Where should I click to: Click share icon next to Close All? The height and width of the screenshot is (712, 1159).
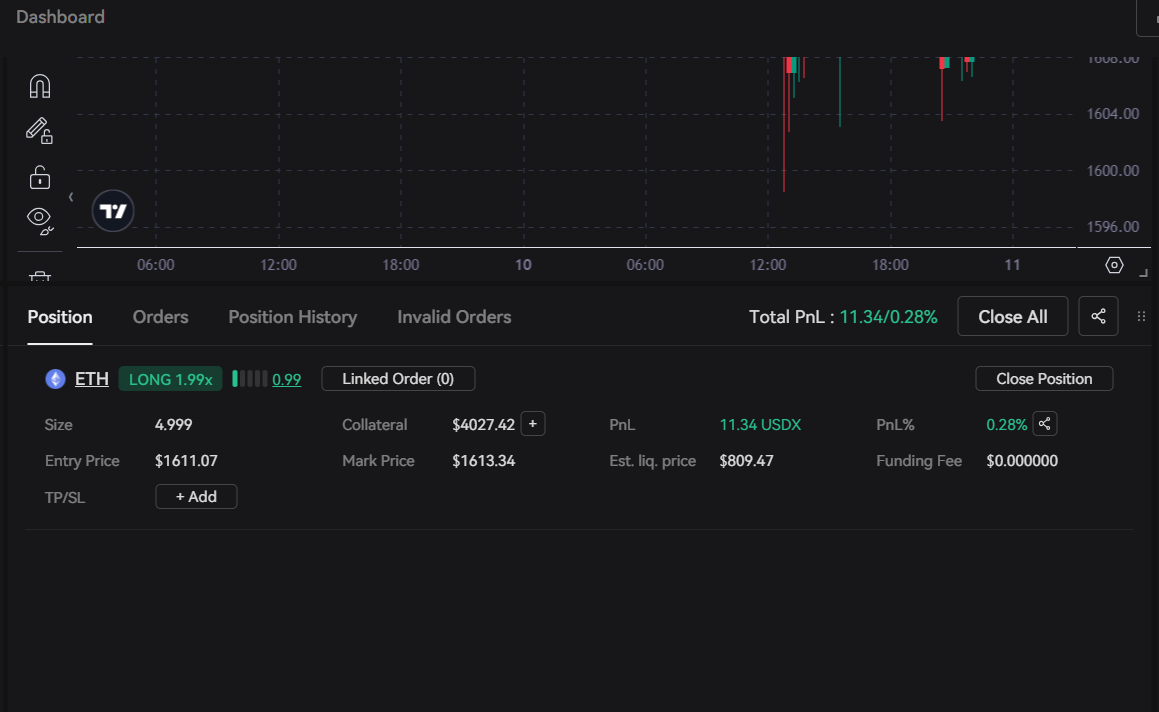tap(1098, 316)
